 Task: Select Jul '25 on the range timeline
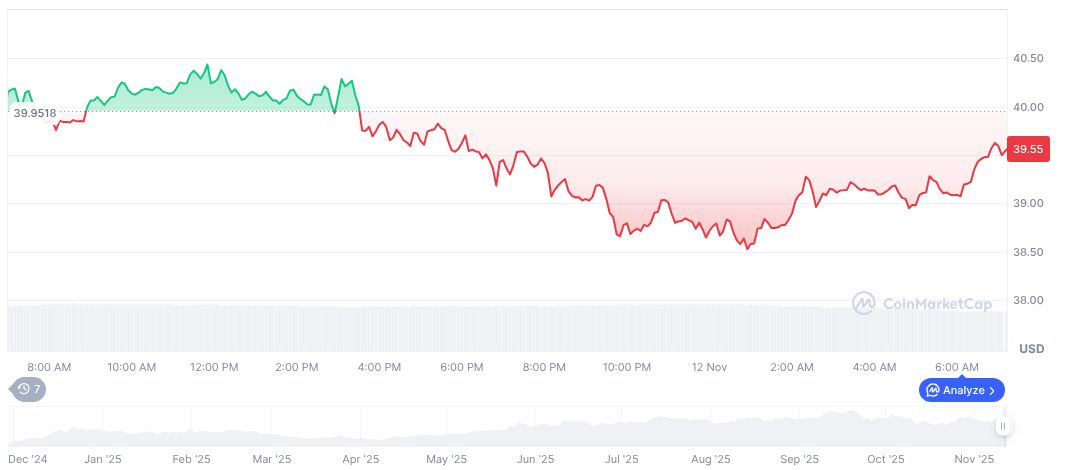[x=621, y=460]
